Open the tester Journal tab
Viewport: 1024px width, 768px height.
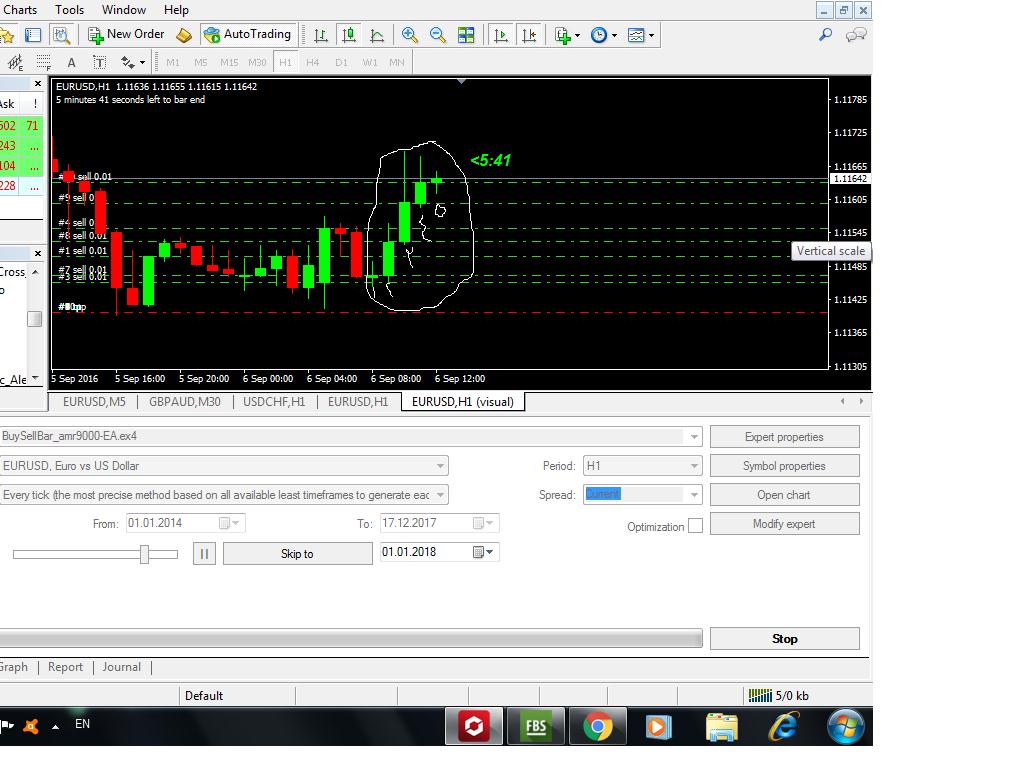coord(121,667)
